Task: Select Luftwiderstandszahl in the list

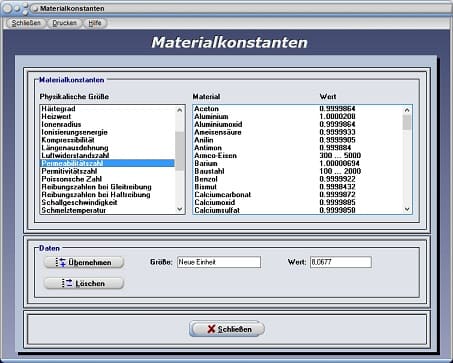Action: click(x=107, y=156)
